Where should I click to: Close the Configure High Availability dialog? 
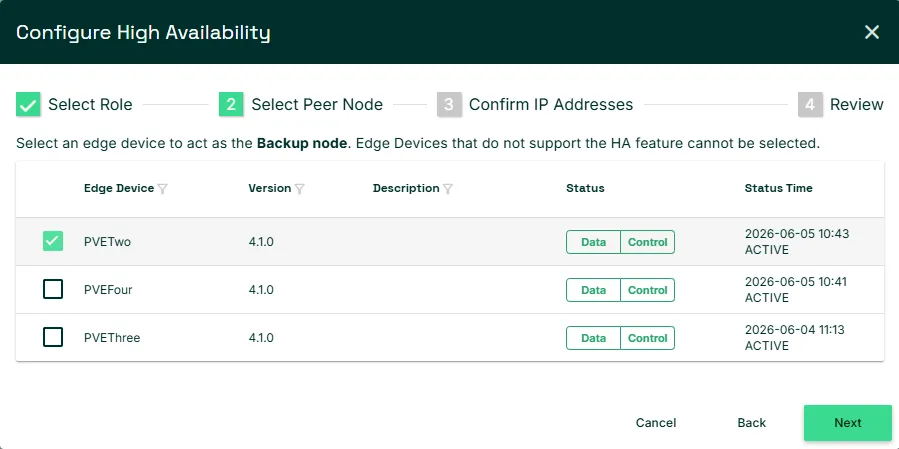tap(871, 32)
